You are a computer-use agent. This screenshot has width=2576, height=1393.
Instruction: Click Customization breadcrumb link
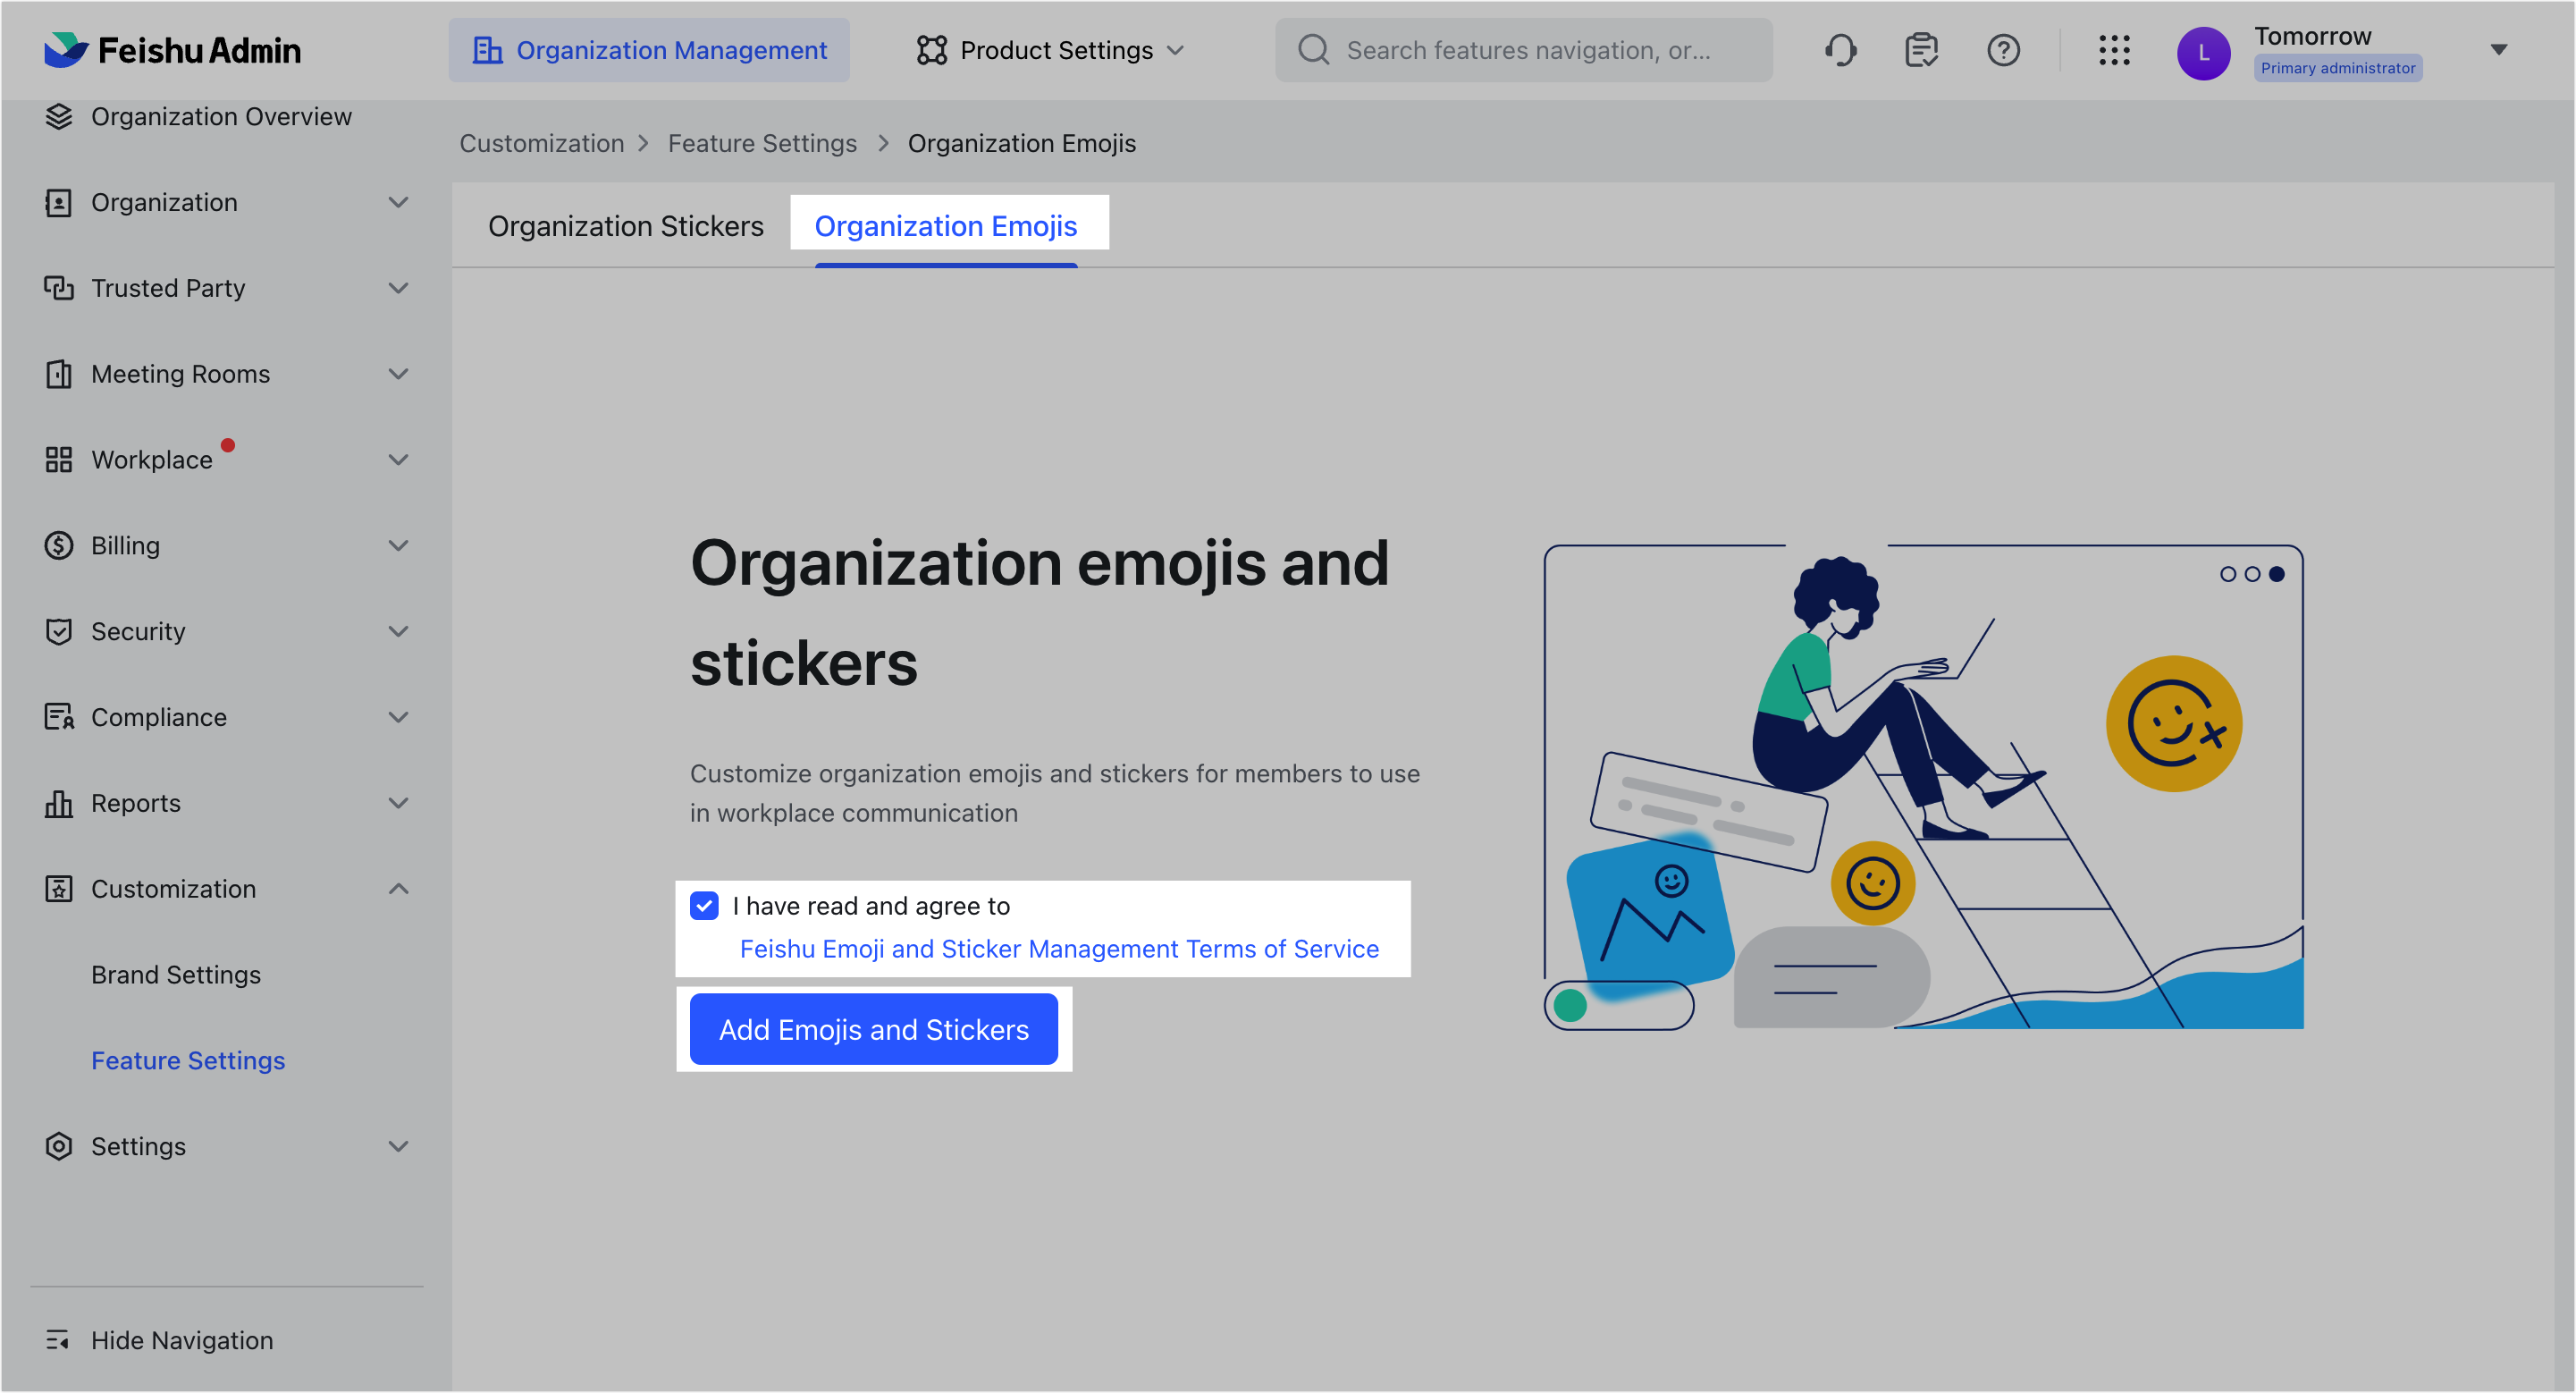[542, 144]
